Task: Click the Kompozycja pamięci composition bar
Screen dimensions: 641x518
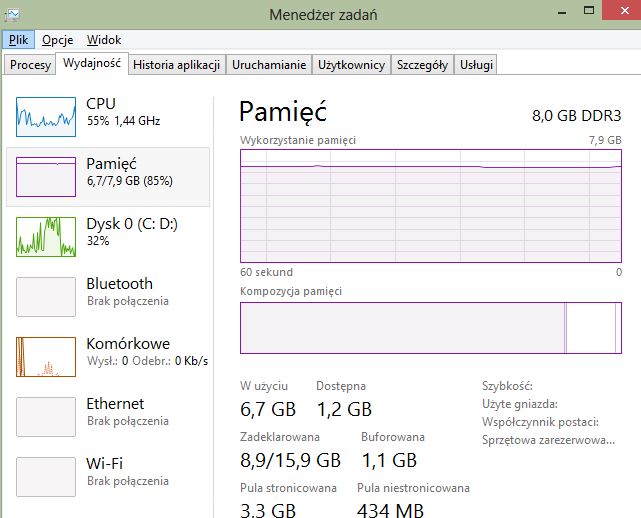Action: click(x=431, y=328)
